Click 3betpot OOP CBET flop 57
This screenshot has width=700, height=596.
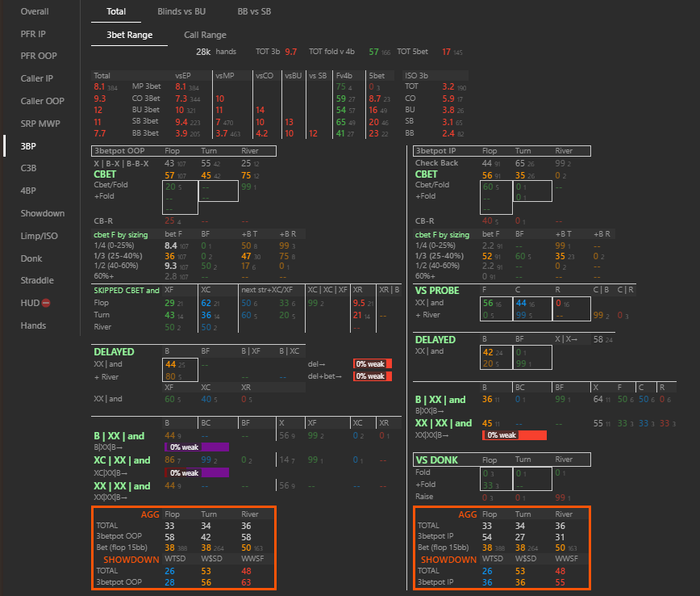(x=170, y=175)
